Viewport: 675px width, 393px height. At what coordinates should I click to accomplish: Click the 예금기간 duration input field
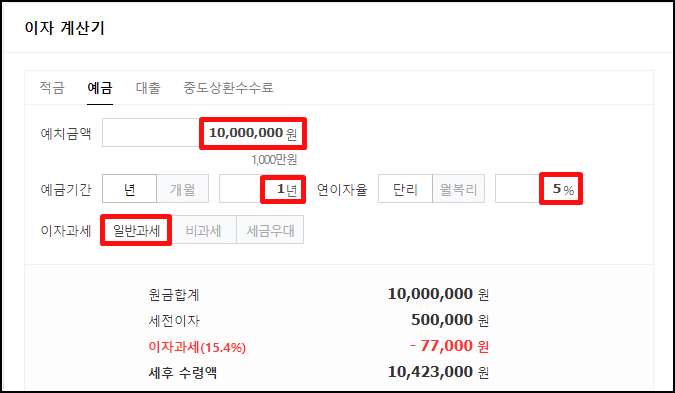pos(262,189)
